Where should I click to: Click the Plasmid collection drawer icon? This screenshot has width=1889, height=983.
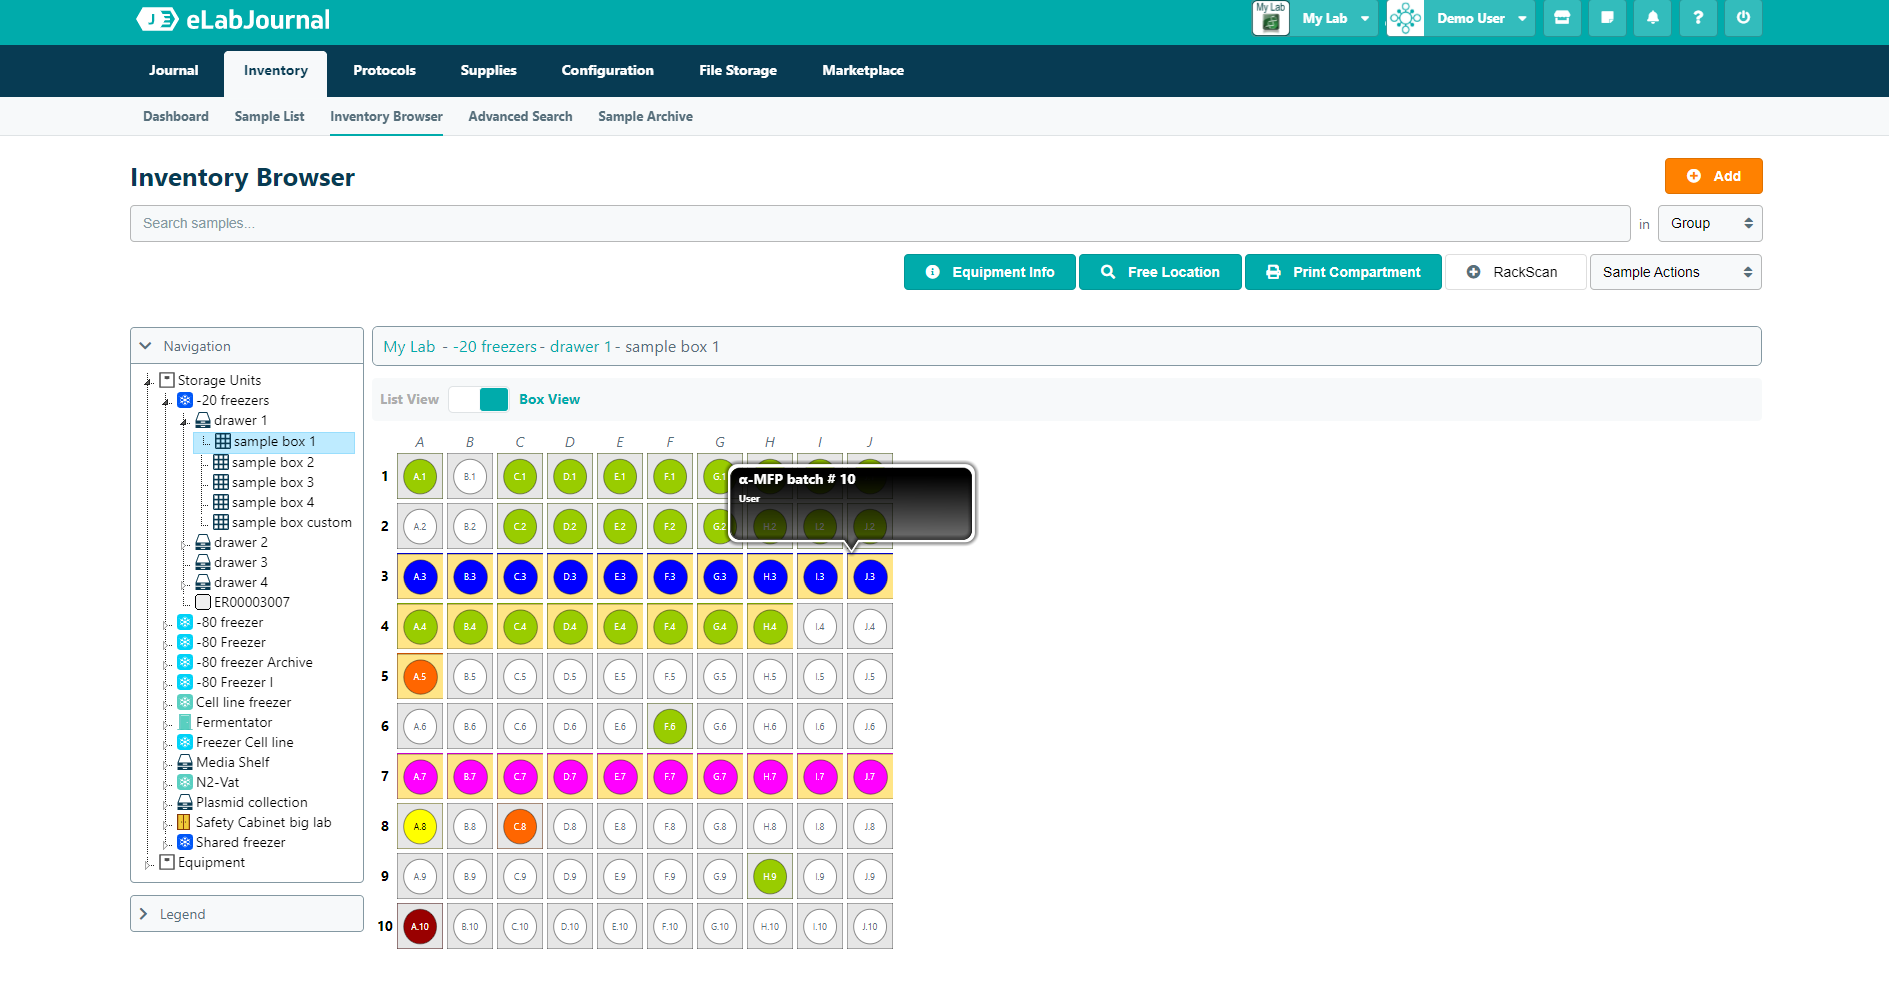pyautogui.click(x=185, y=802)
